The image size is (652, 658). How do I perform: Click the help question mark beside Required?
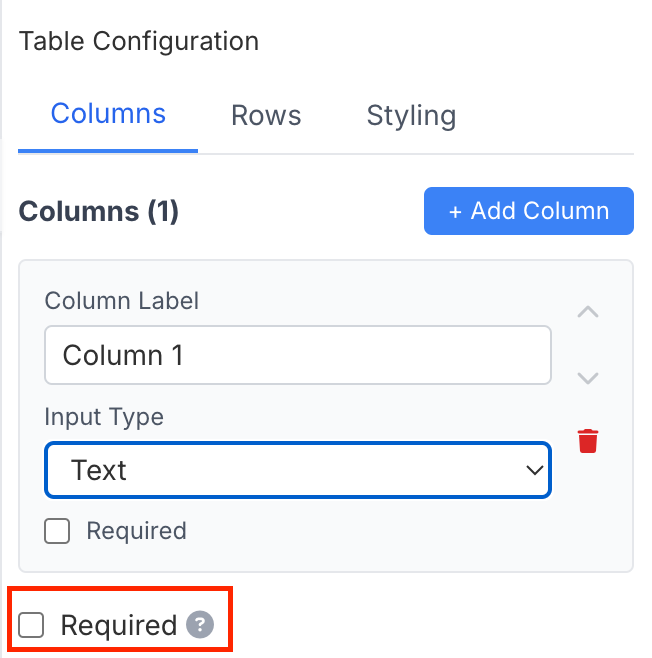(200, 626)
